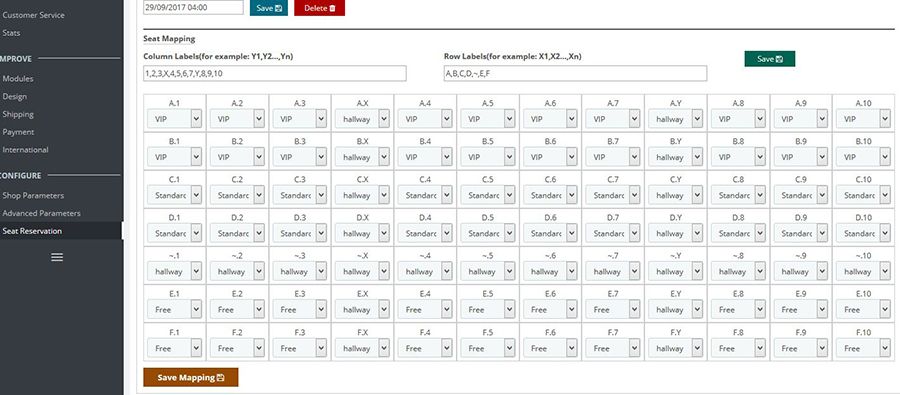The height and width of the screenshot is (395, 900).
Task: Expand the E.10 Free seat dropdown
Action: tap(863, 309)
